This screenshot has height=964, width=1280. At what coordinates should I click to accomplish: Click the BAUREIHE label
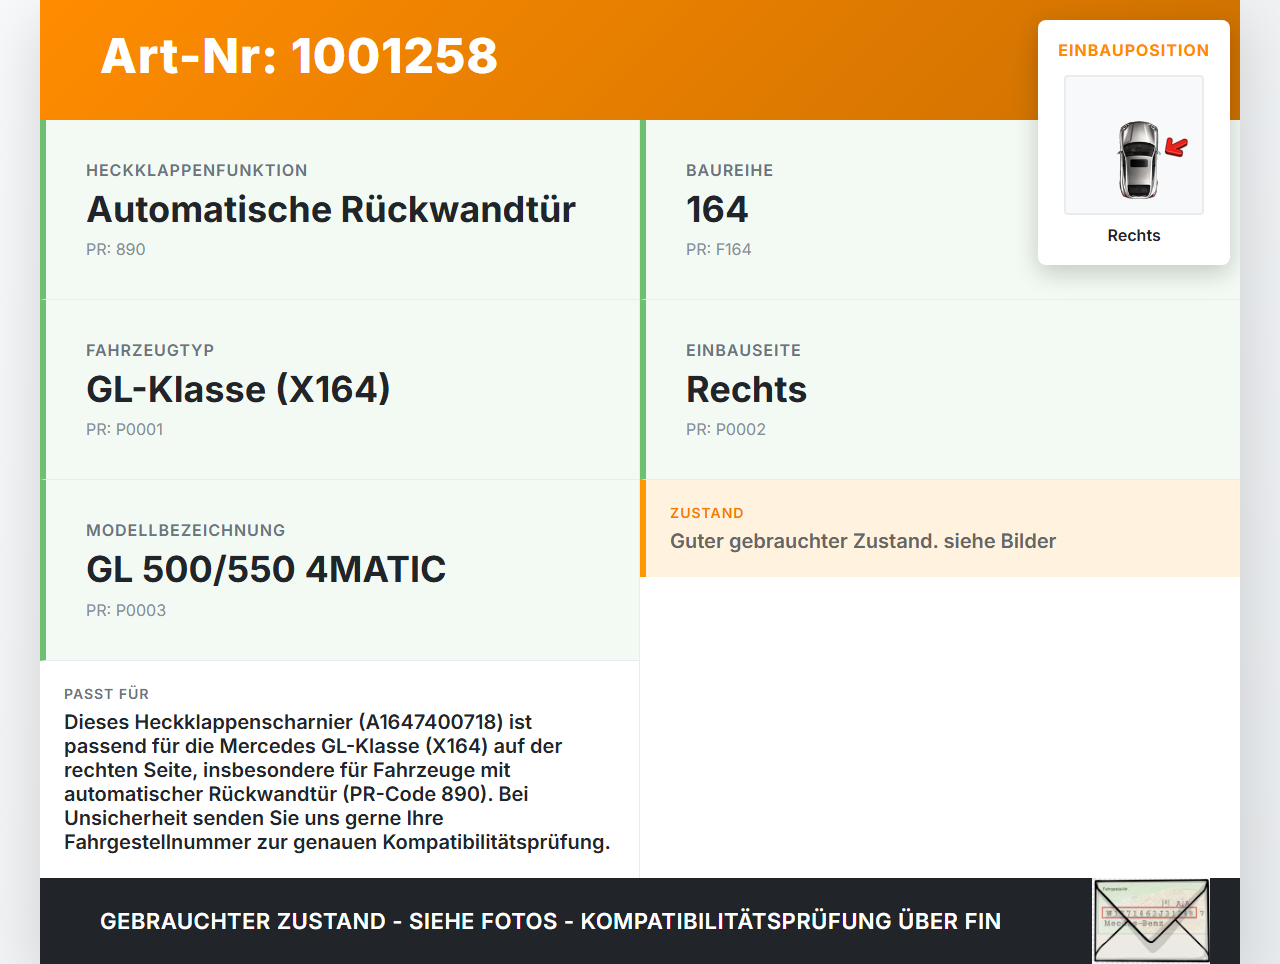730,170
